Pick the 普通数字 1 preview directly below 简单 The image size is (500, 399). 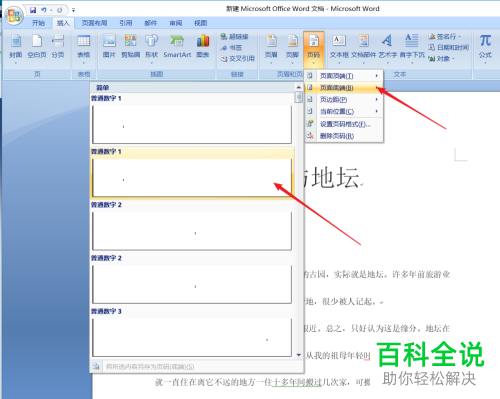(192, 120)
